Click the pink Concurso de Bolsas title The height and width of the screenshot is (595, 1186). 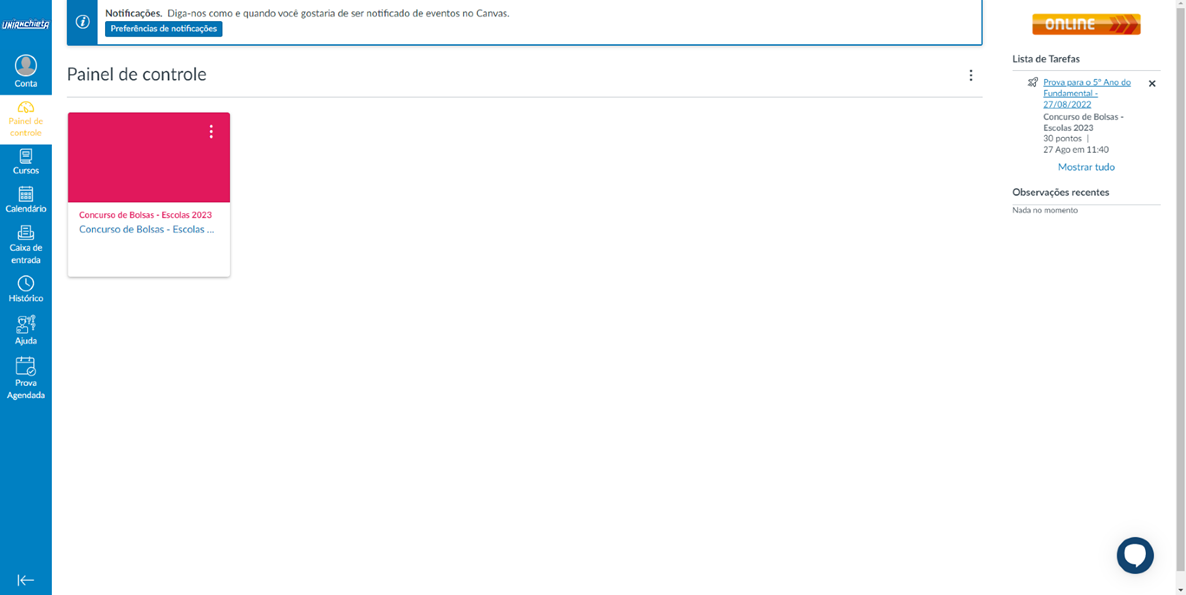(x=145, y=215)
